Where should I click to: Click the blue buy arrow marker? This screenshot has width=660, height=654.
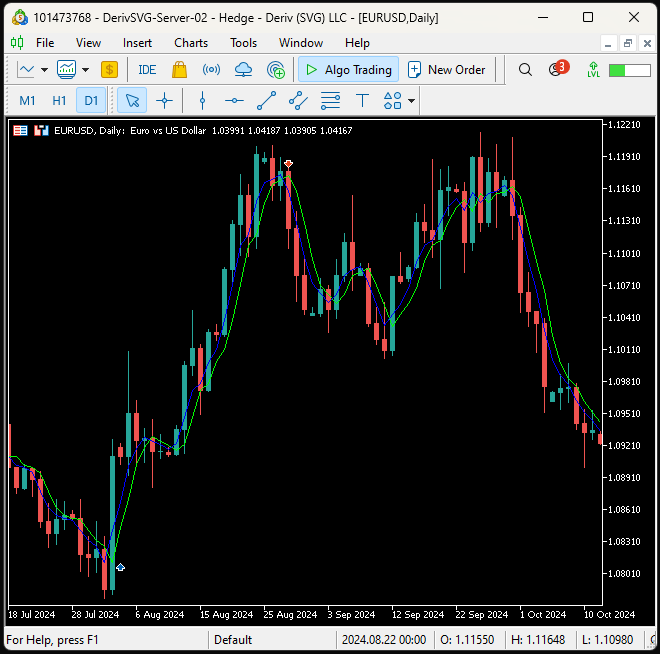pos(120,567)
